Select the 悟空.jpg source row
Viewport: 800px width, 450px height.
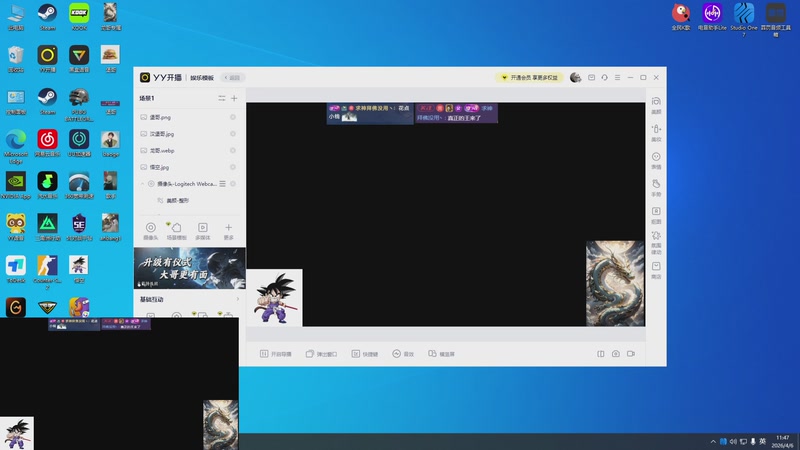189,167
